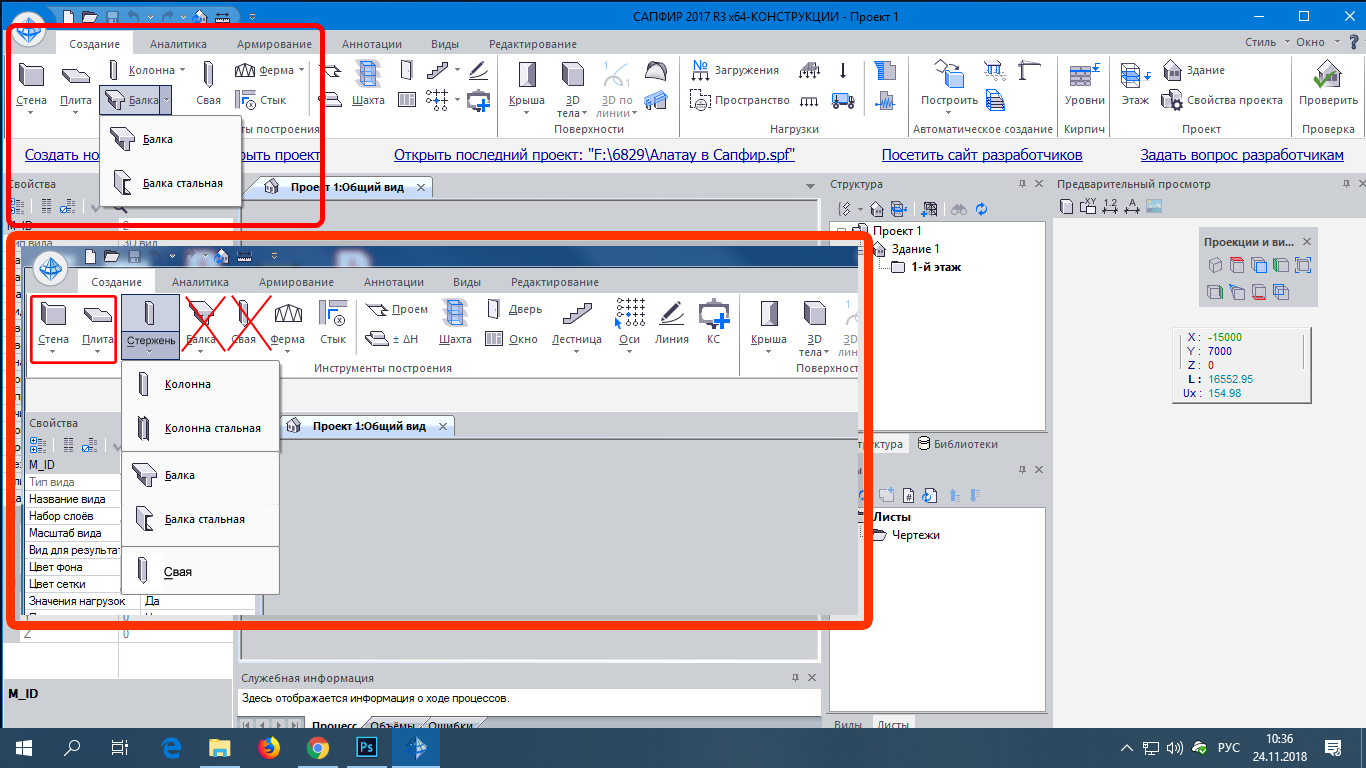The width and height of the screenshot is (1366, 768).
Task: Click the КС tool icon
Action: click(x=713, y=322)
